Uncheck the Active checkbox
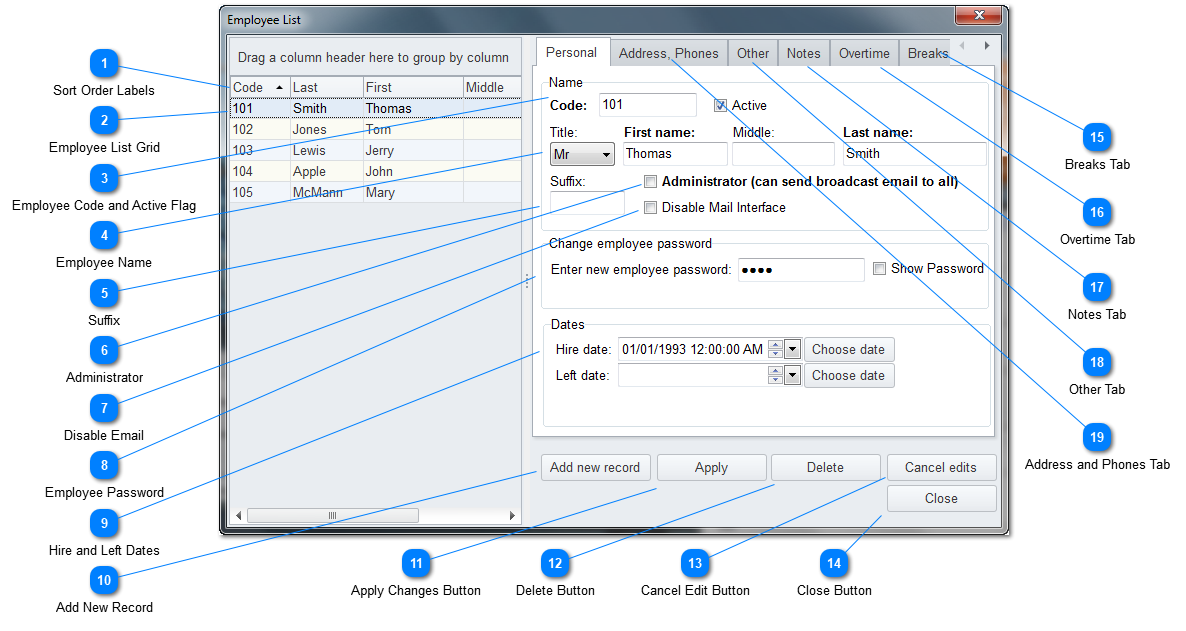Screen dimensions: 1186x631 tap(721, 105)
